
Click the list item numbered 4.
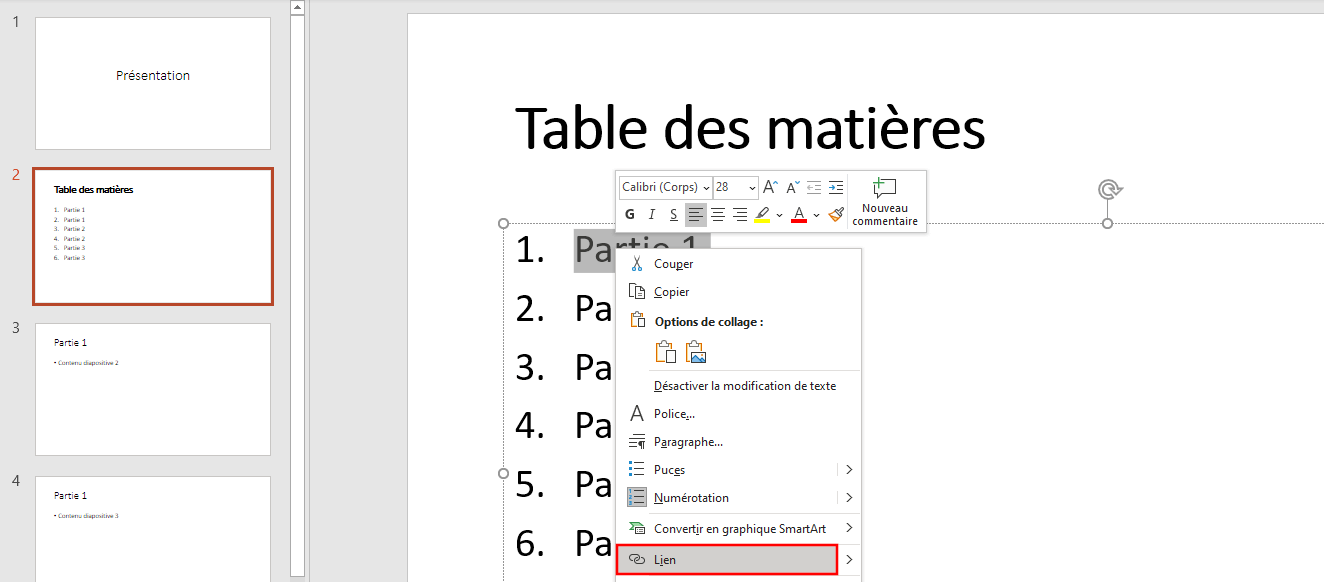point(563,426)
